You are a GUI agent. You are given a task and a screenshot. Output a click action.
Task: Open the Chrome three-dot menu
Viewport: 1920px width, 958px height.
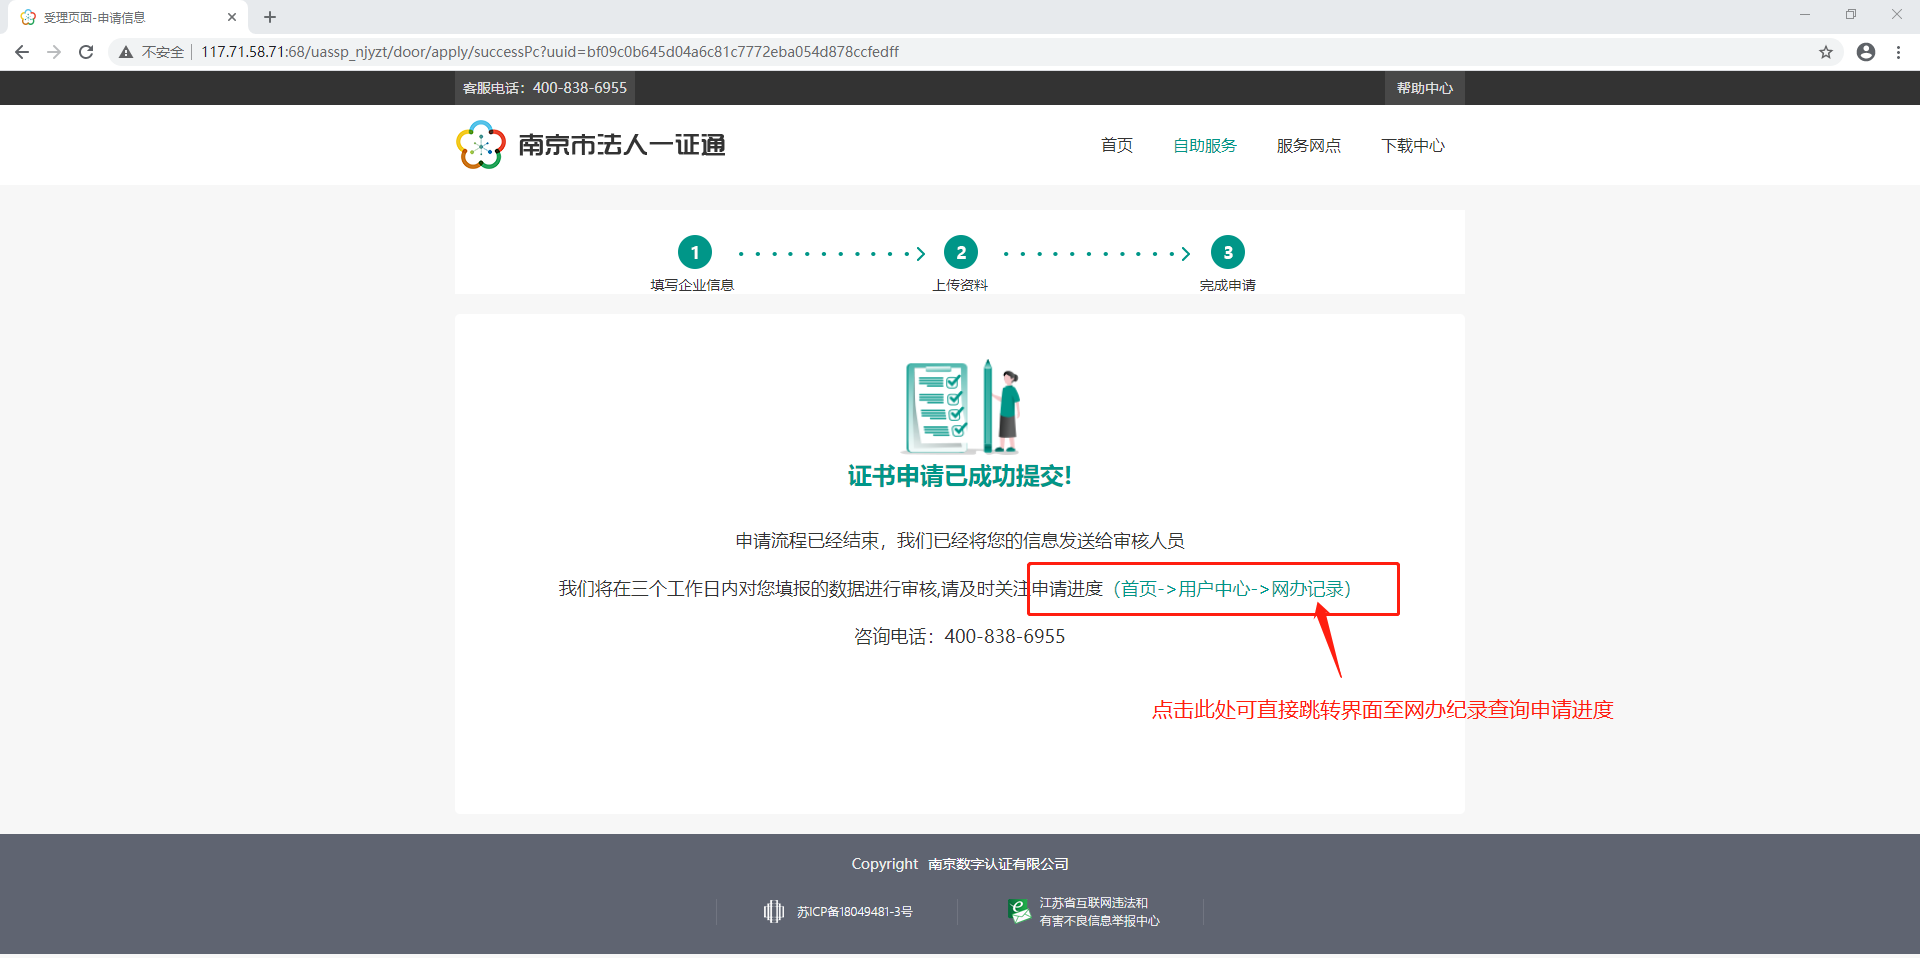[x=1898, y=52]
